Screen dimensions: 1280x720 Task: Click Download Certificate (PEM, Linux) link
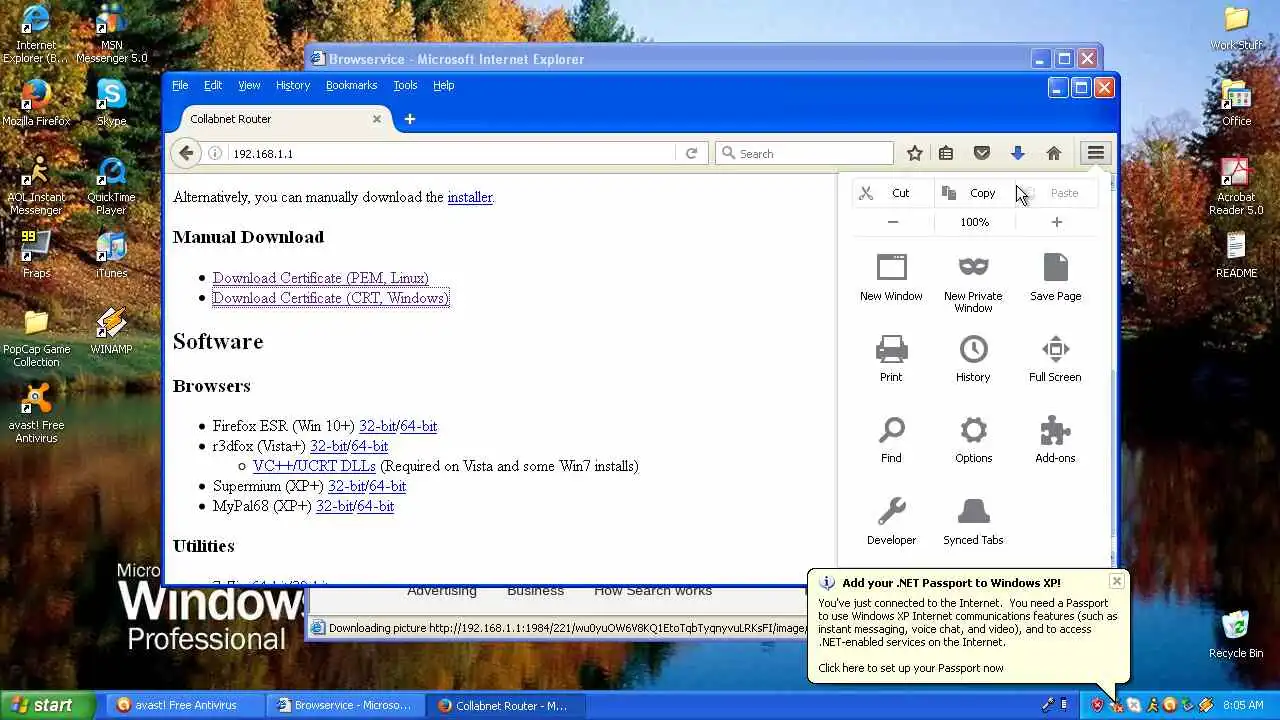(321, 278)
